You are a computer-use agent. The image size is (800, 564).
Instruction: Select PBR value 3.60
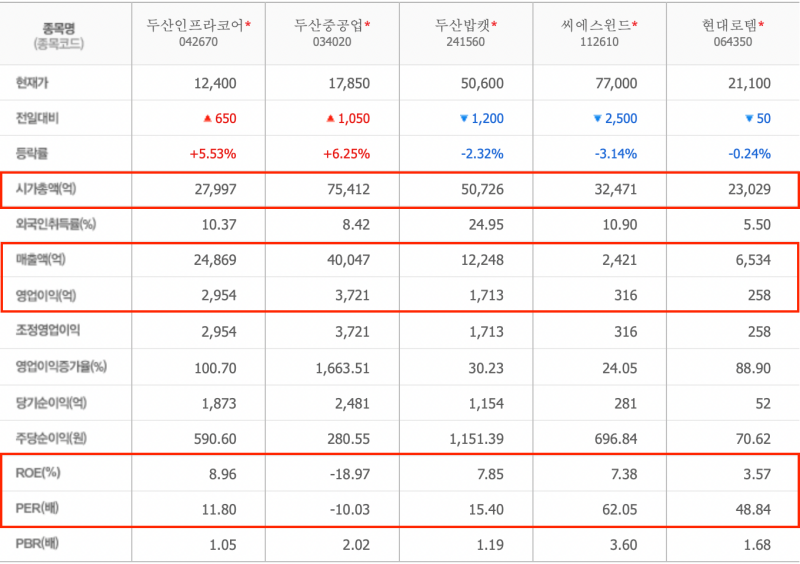coord(623,545)
